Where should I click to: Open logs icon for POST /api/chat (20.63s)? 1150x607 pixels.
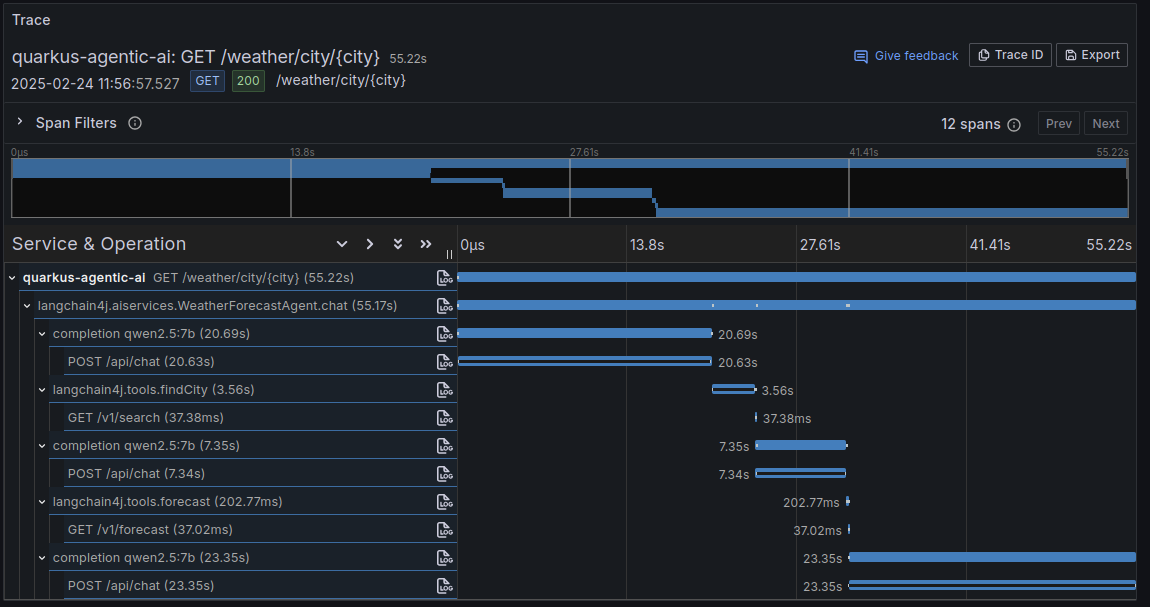[444, 362]
